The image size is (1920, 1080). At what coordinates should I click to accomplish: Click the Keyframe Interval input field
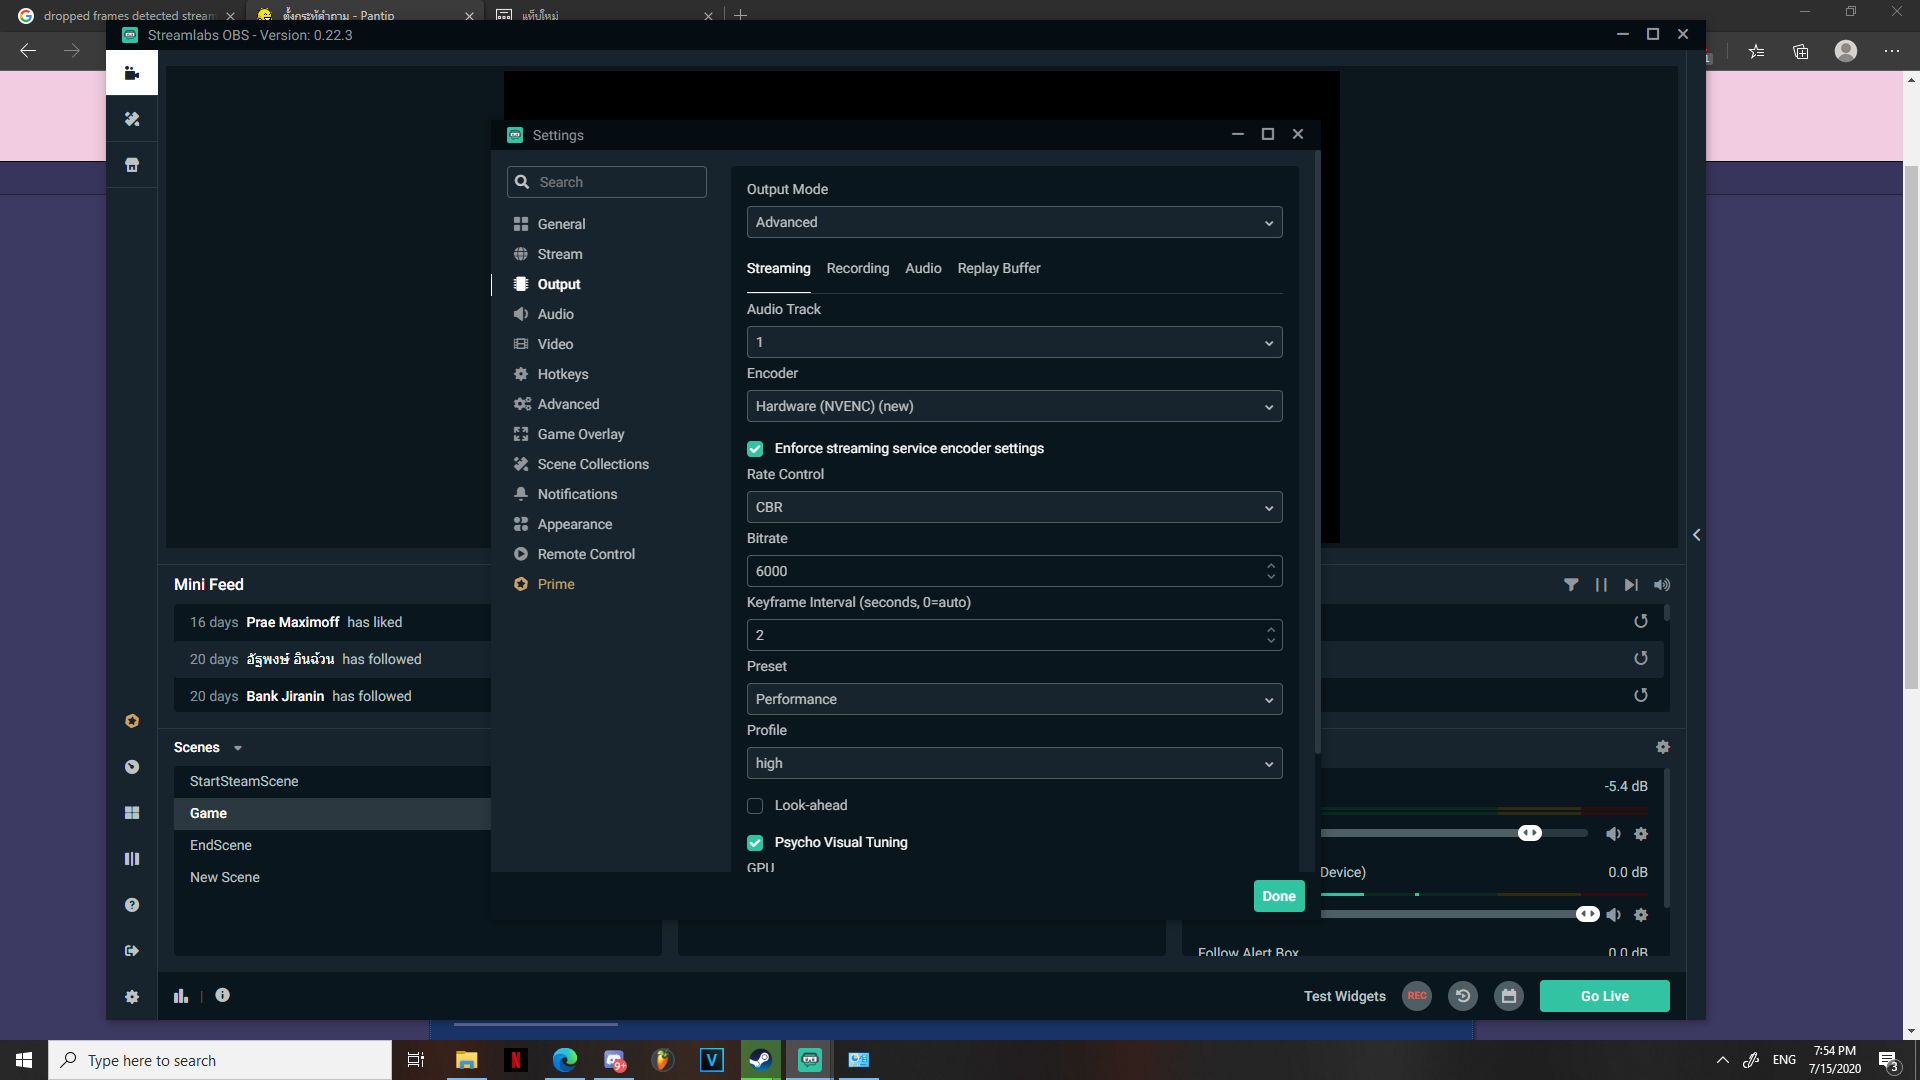(x=1014, y=635)
